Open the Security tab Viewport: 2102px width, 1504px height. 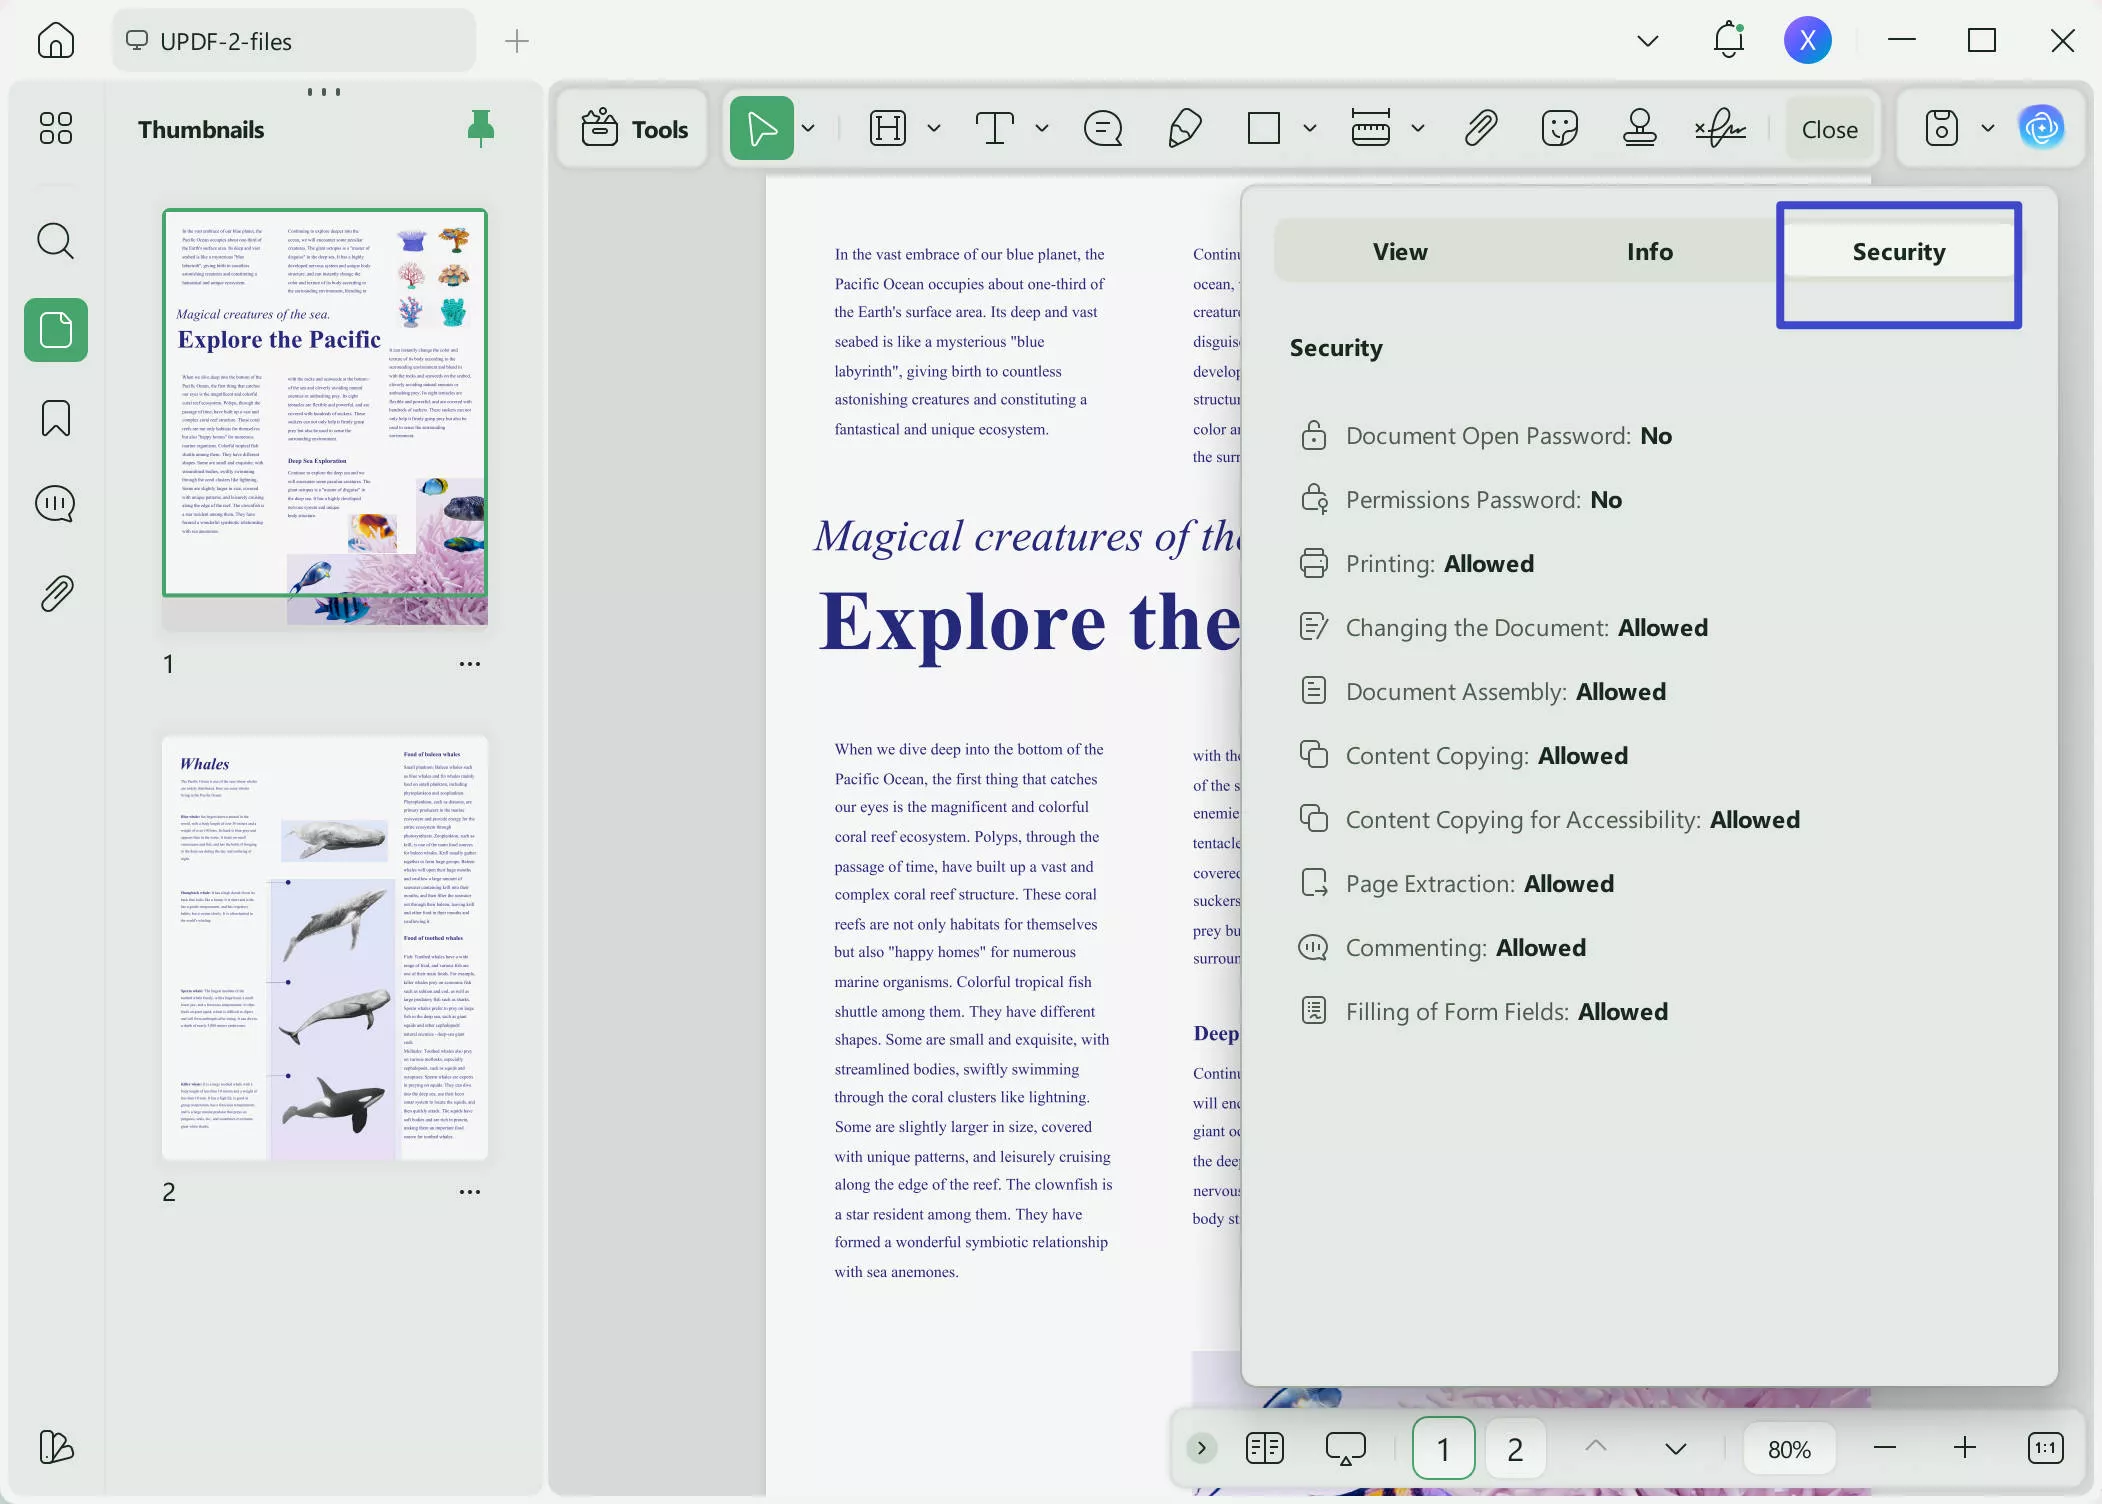(1898, 250)
